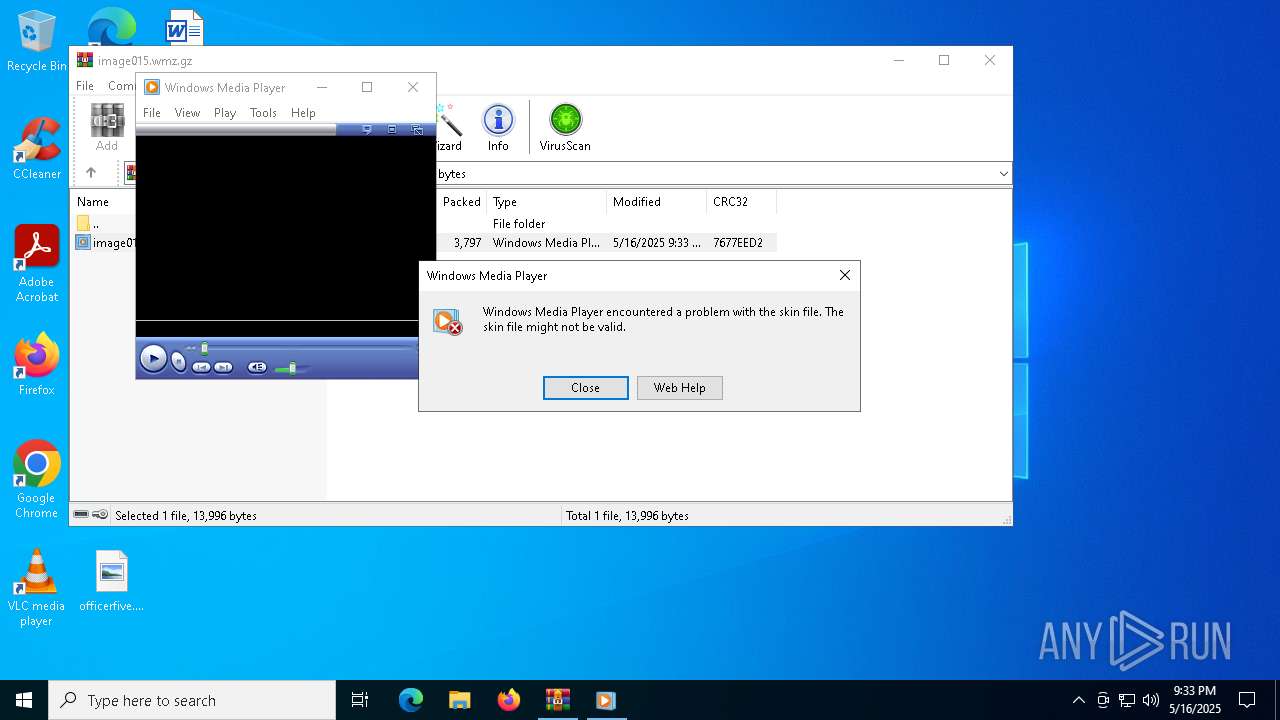Image resolution: width=1280 pixels, height=720 pixels.
Task: Switch to WinRAR on the taskbar
Action: (x=557, y=700)
